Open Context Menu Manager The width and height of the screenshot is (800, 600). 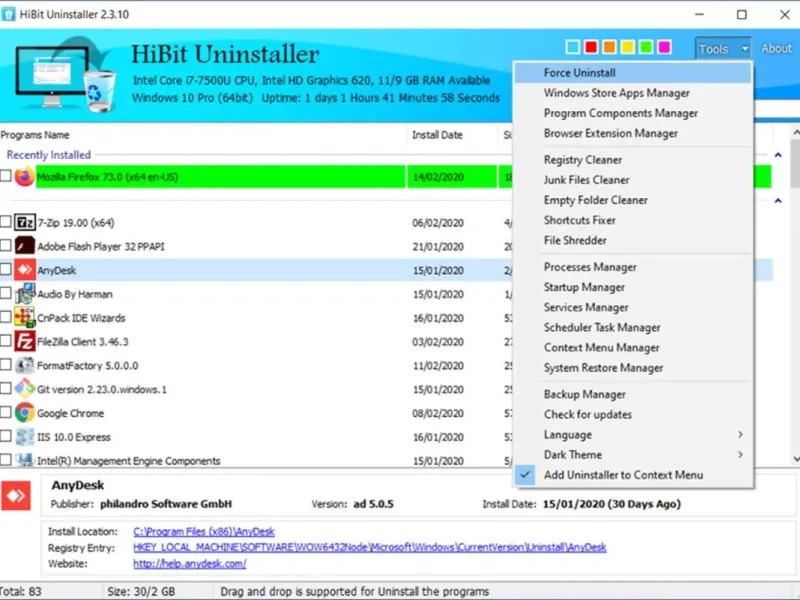tap(633, 347)
